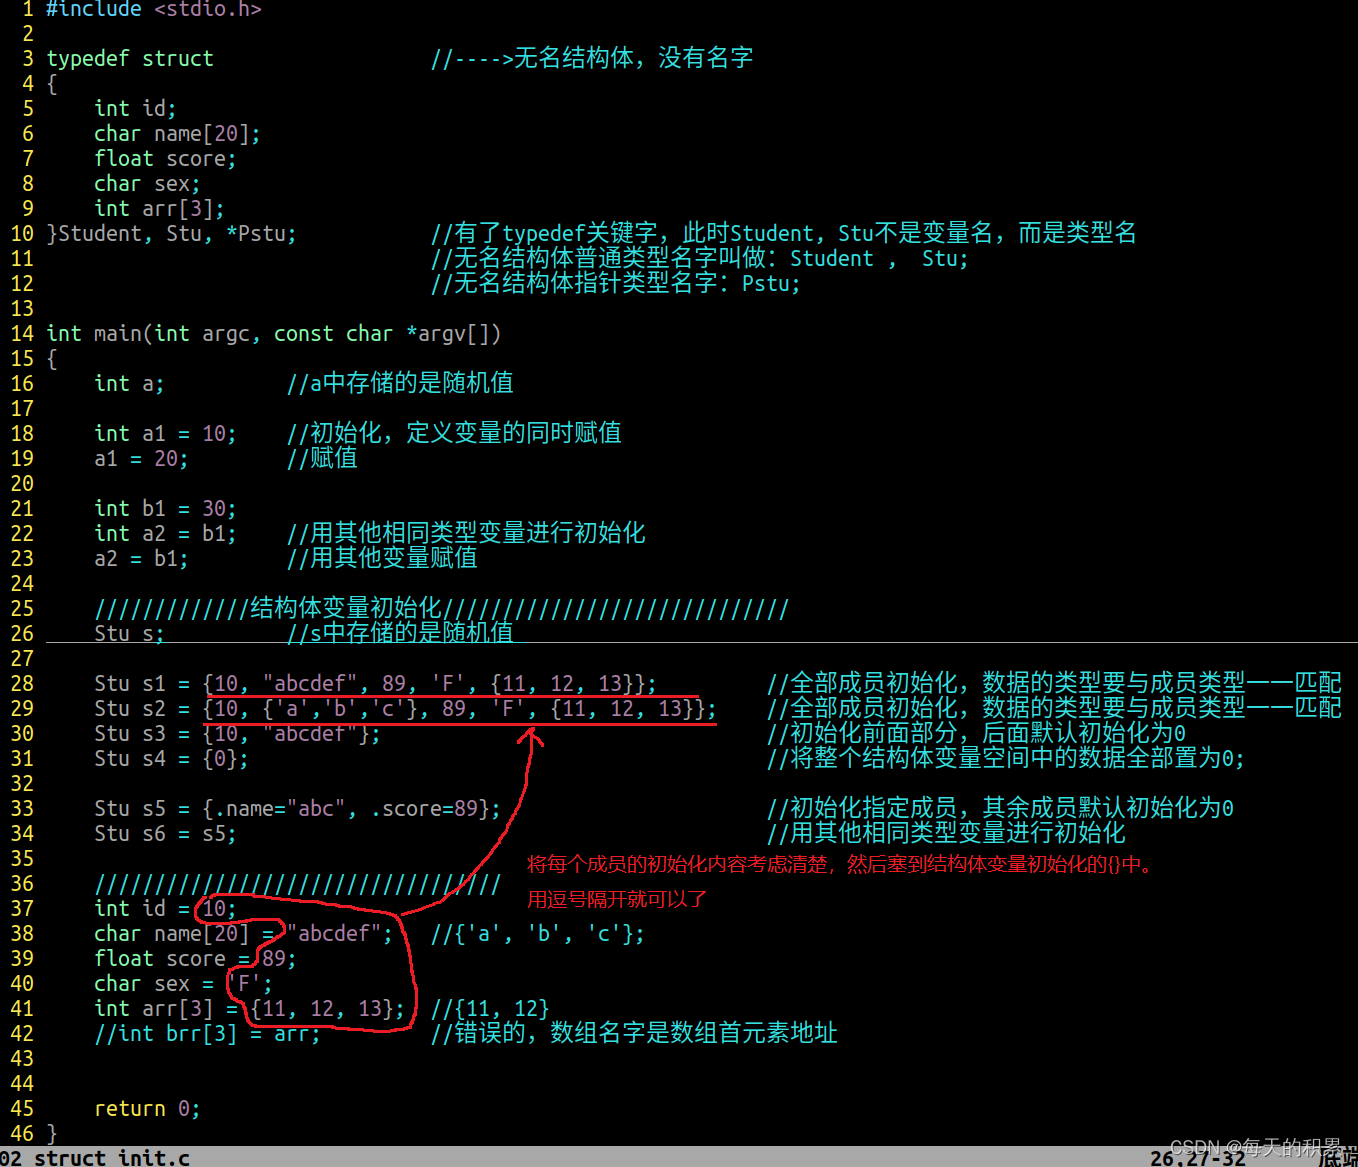
Task: Click 'Stu s;' under the cursor line
Action: (129, 633)
